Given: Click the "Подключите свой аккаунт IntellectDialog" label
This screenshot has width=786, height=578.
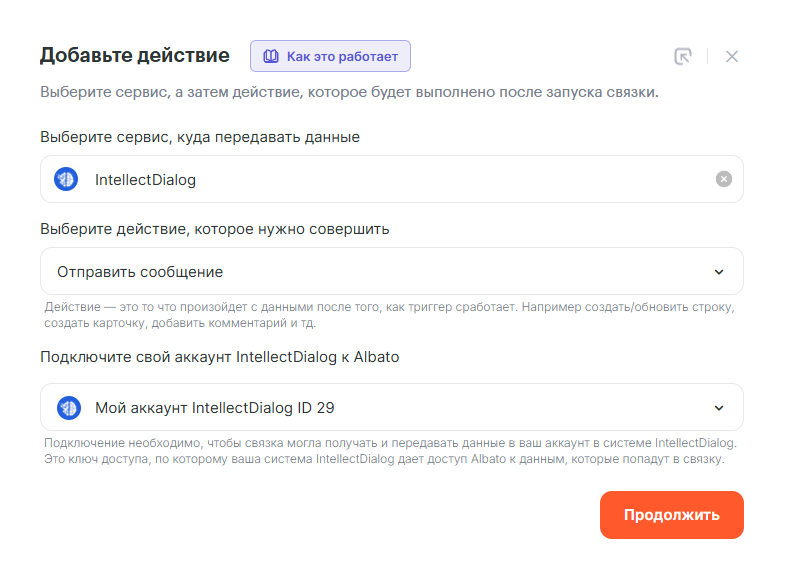Looking at the screenshot, I should click(220, 357).
